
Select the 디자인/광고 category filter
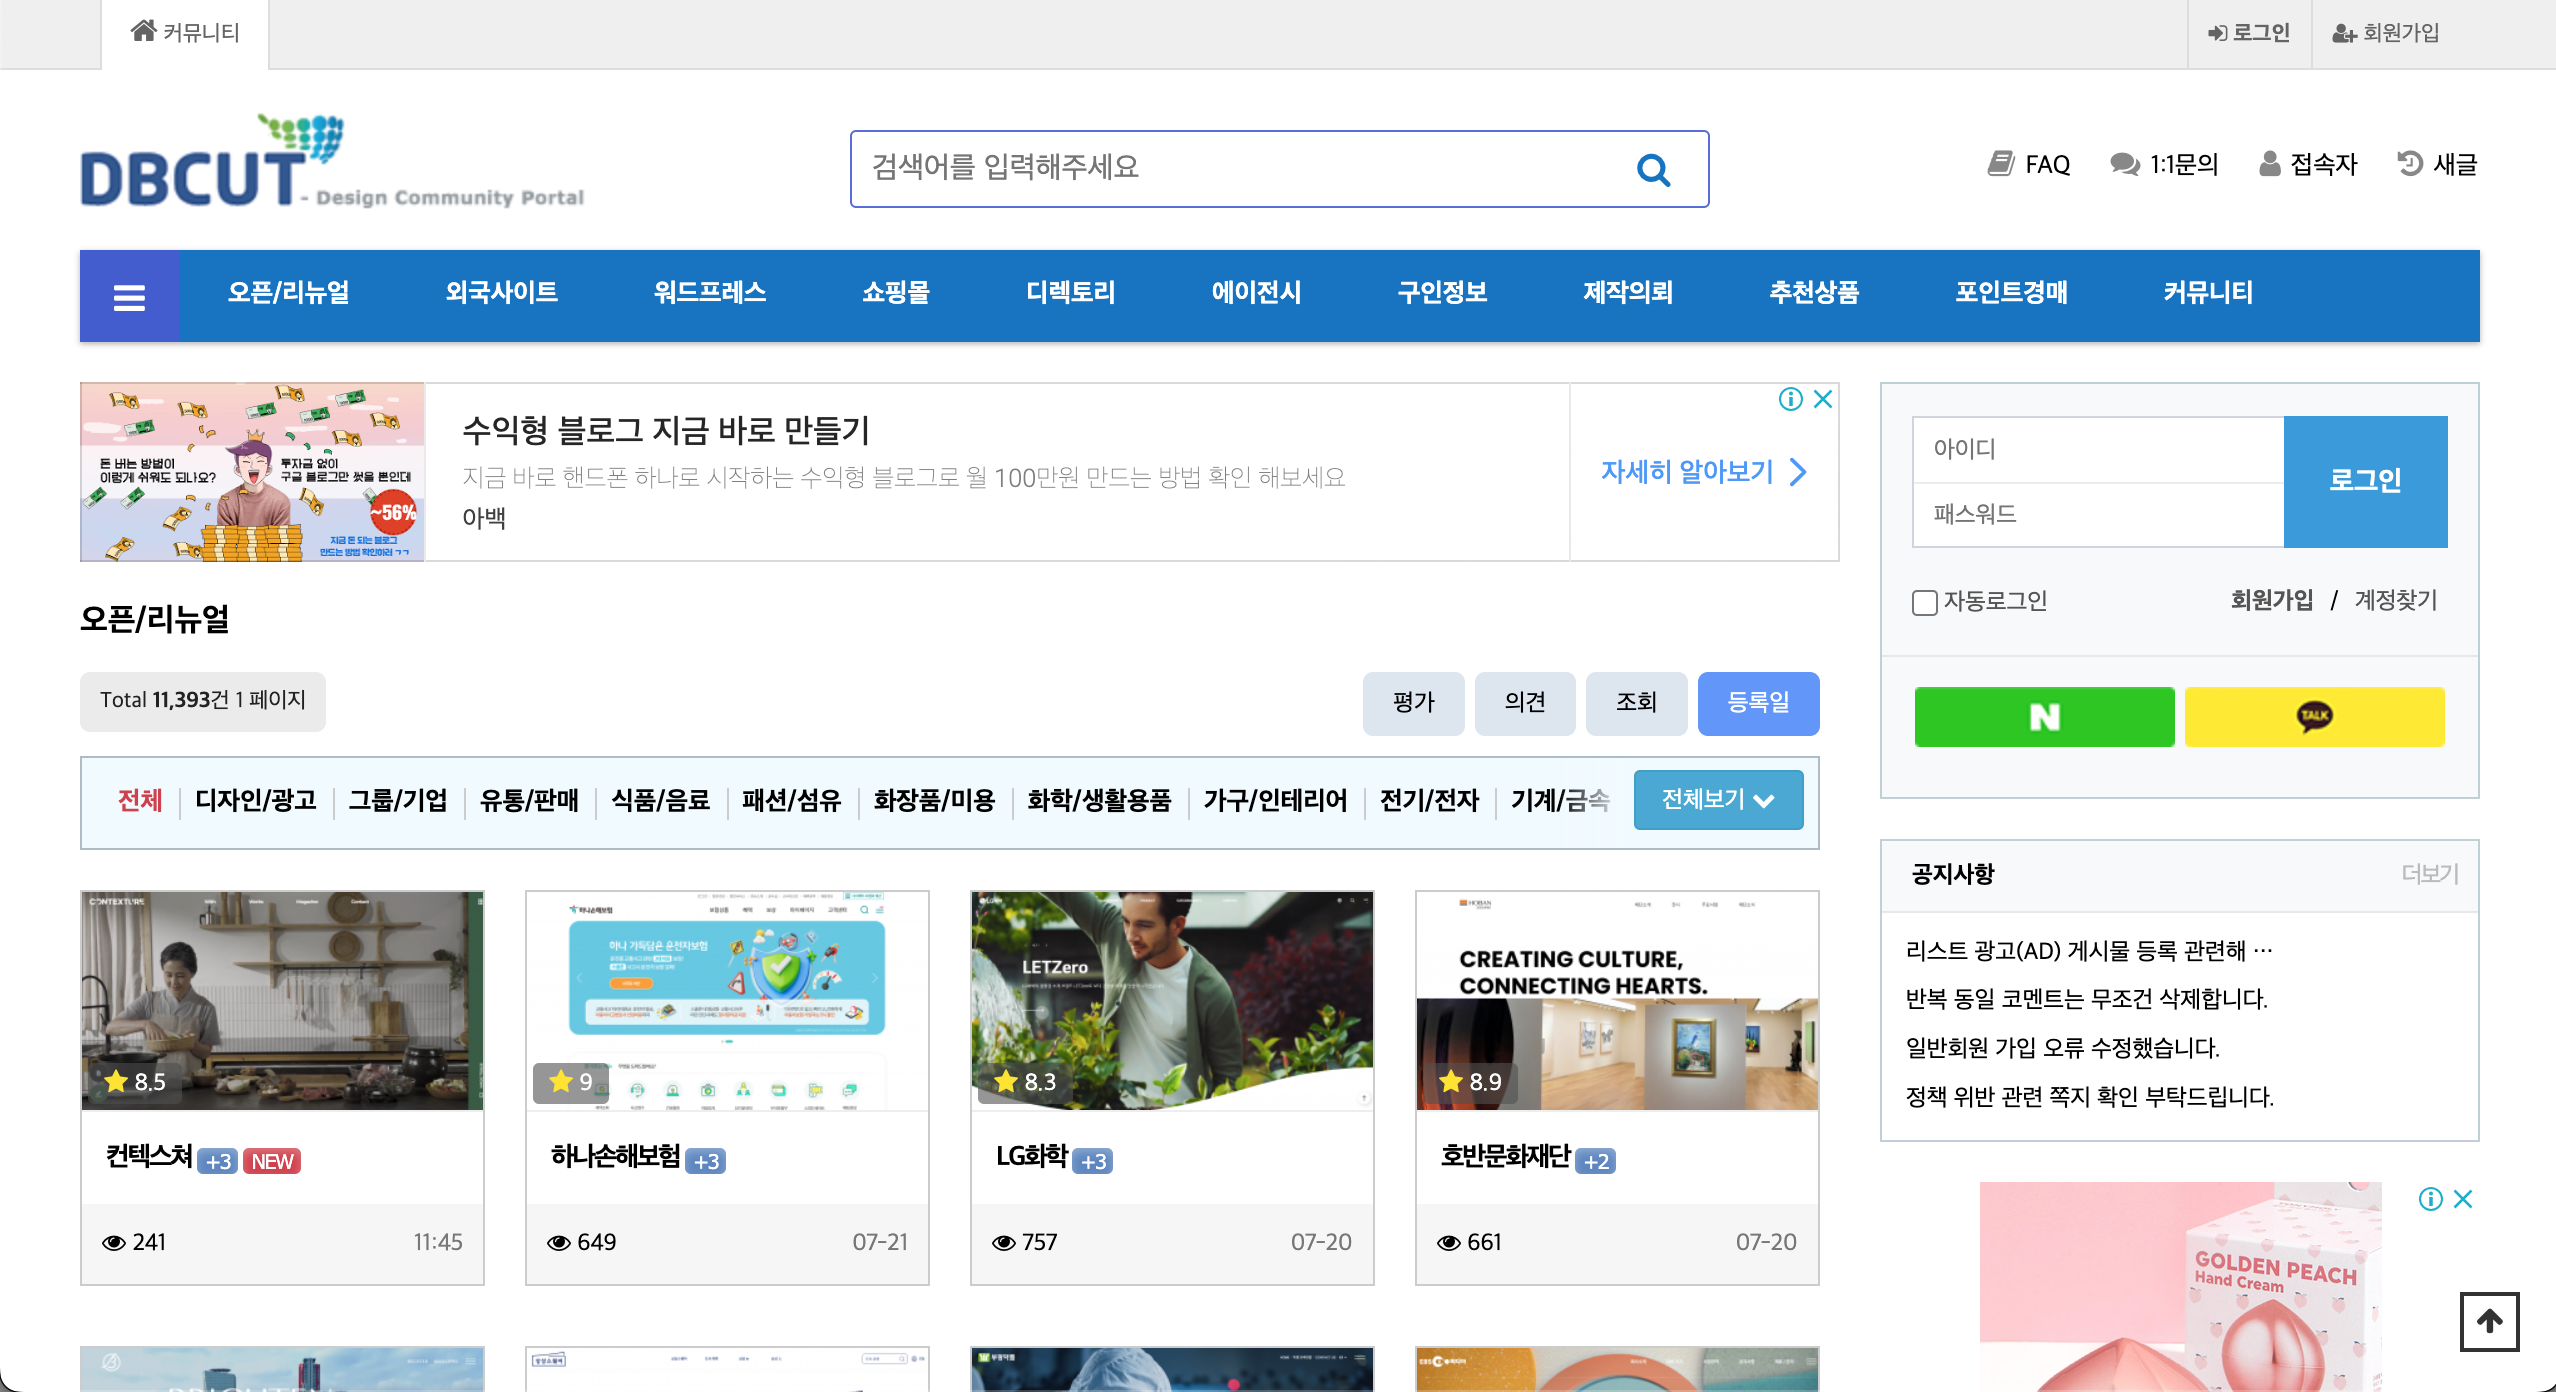256,800
